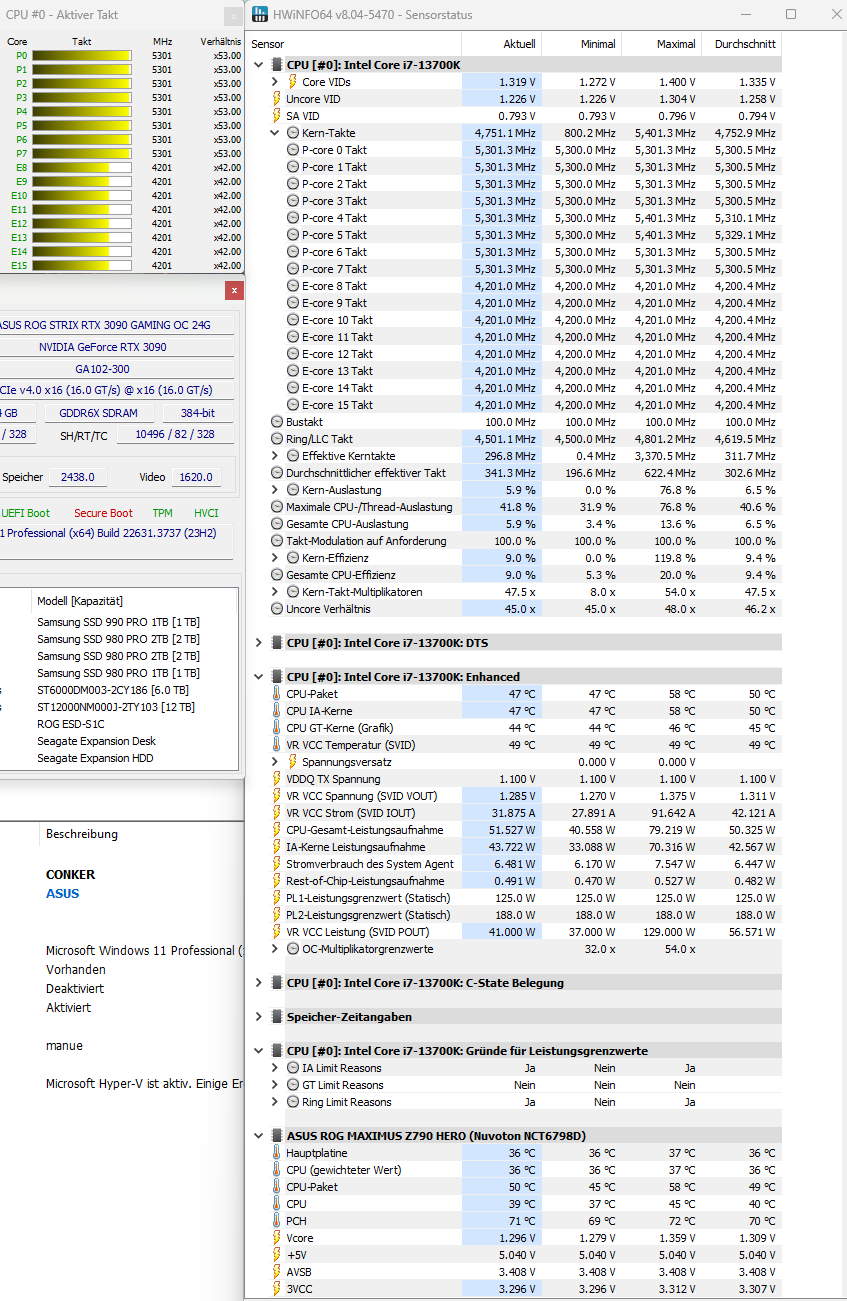
Task: Click the Durchschnitt column header
Action: pos(741,44)
